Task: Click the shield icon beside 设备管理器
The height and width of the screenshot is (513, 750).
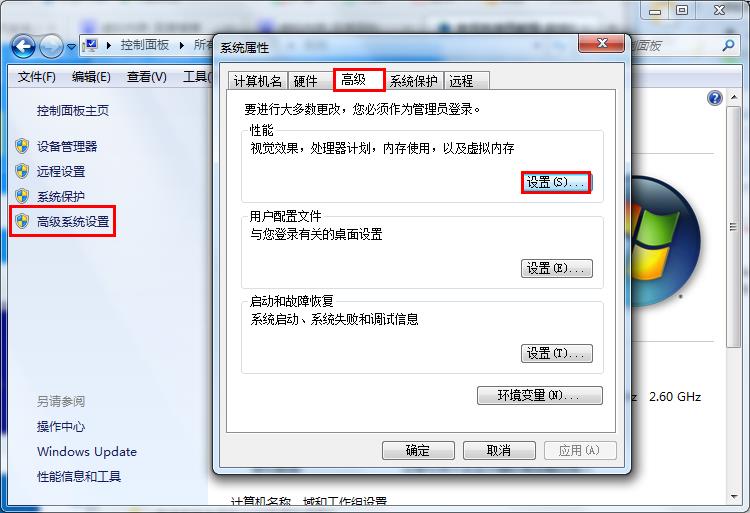Action: click(x=22, y=146)
